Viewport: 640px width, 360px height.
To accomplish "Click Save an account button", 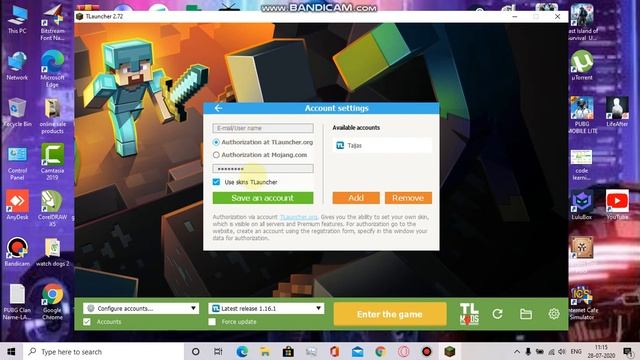I will [x=263, y=198].
